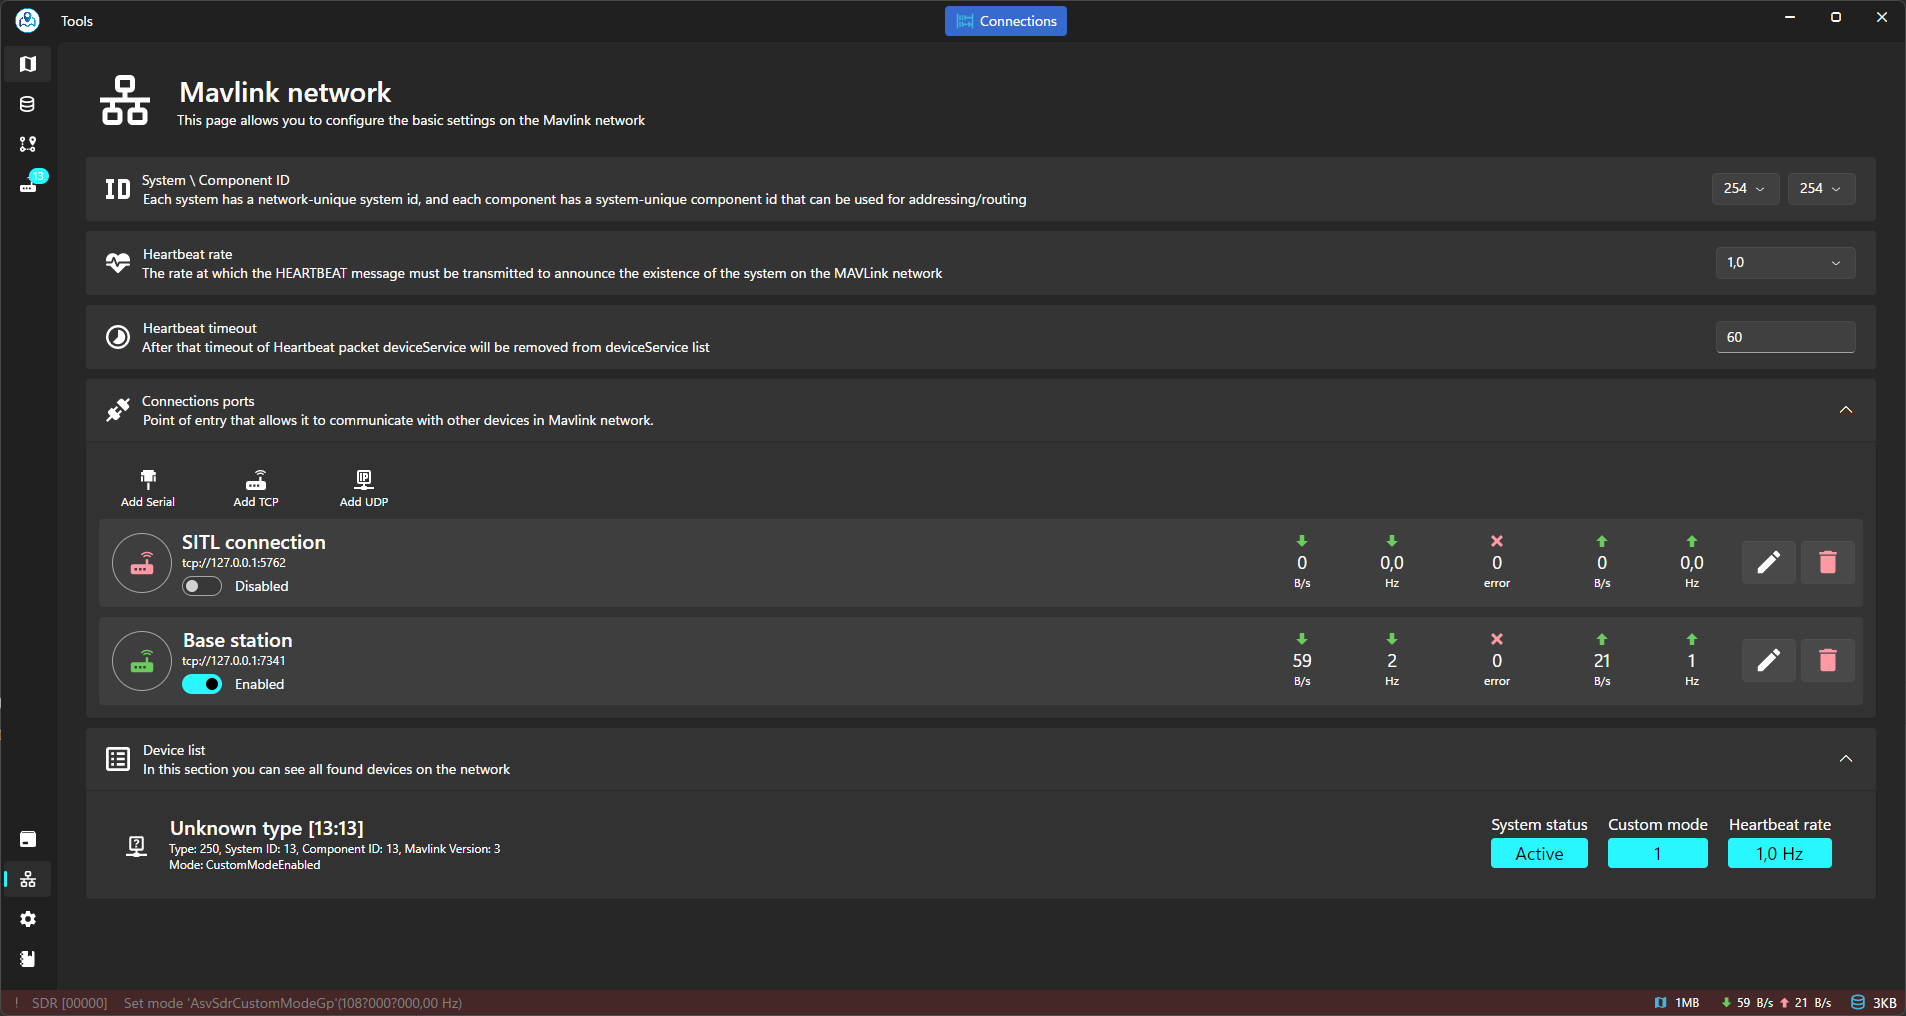Open settings gear in sidebar
Viewport: 1906px width, 1016px height.
click(x=28, y=919)
